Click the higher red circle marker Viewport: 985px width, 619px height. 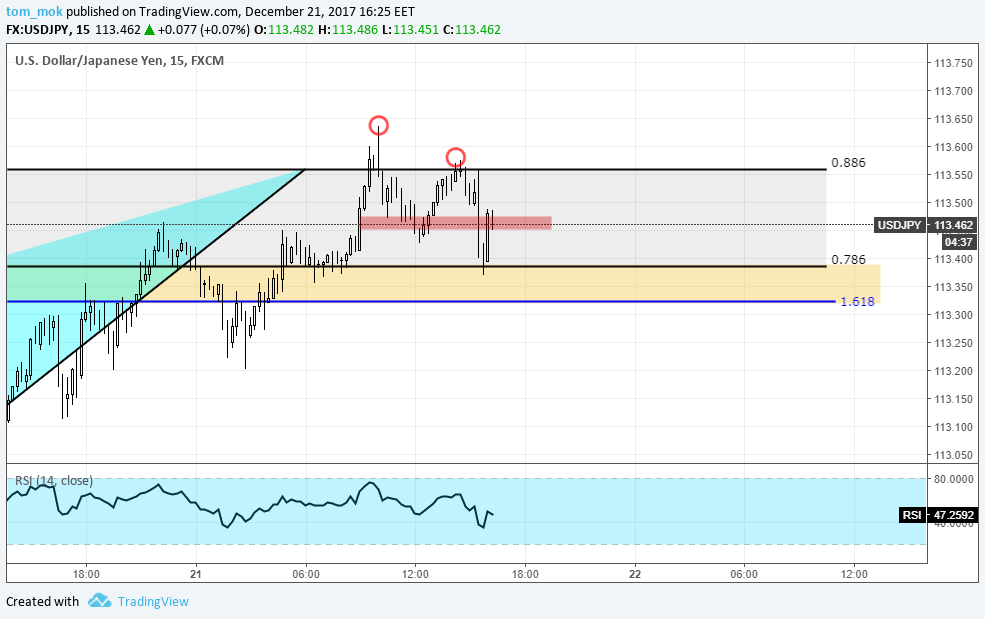[379, 126]
